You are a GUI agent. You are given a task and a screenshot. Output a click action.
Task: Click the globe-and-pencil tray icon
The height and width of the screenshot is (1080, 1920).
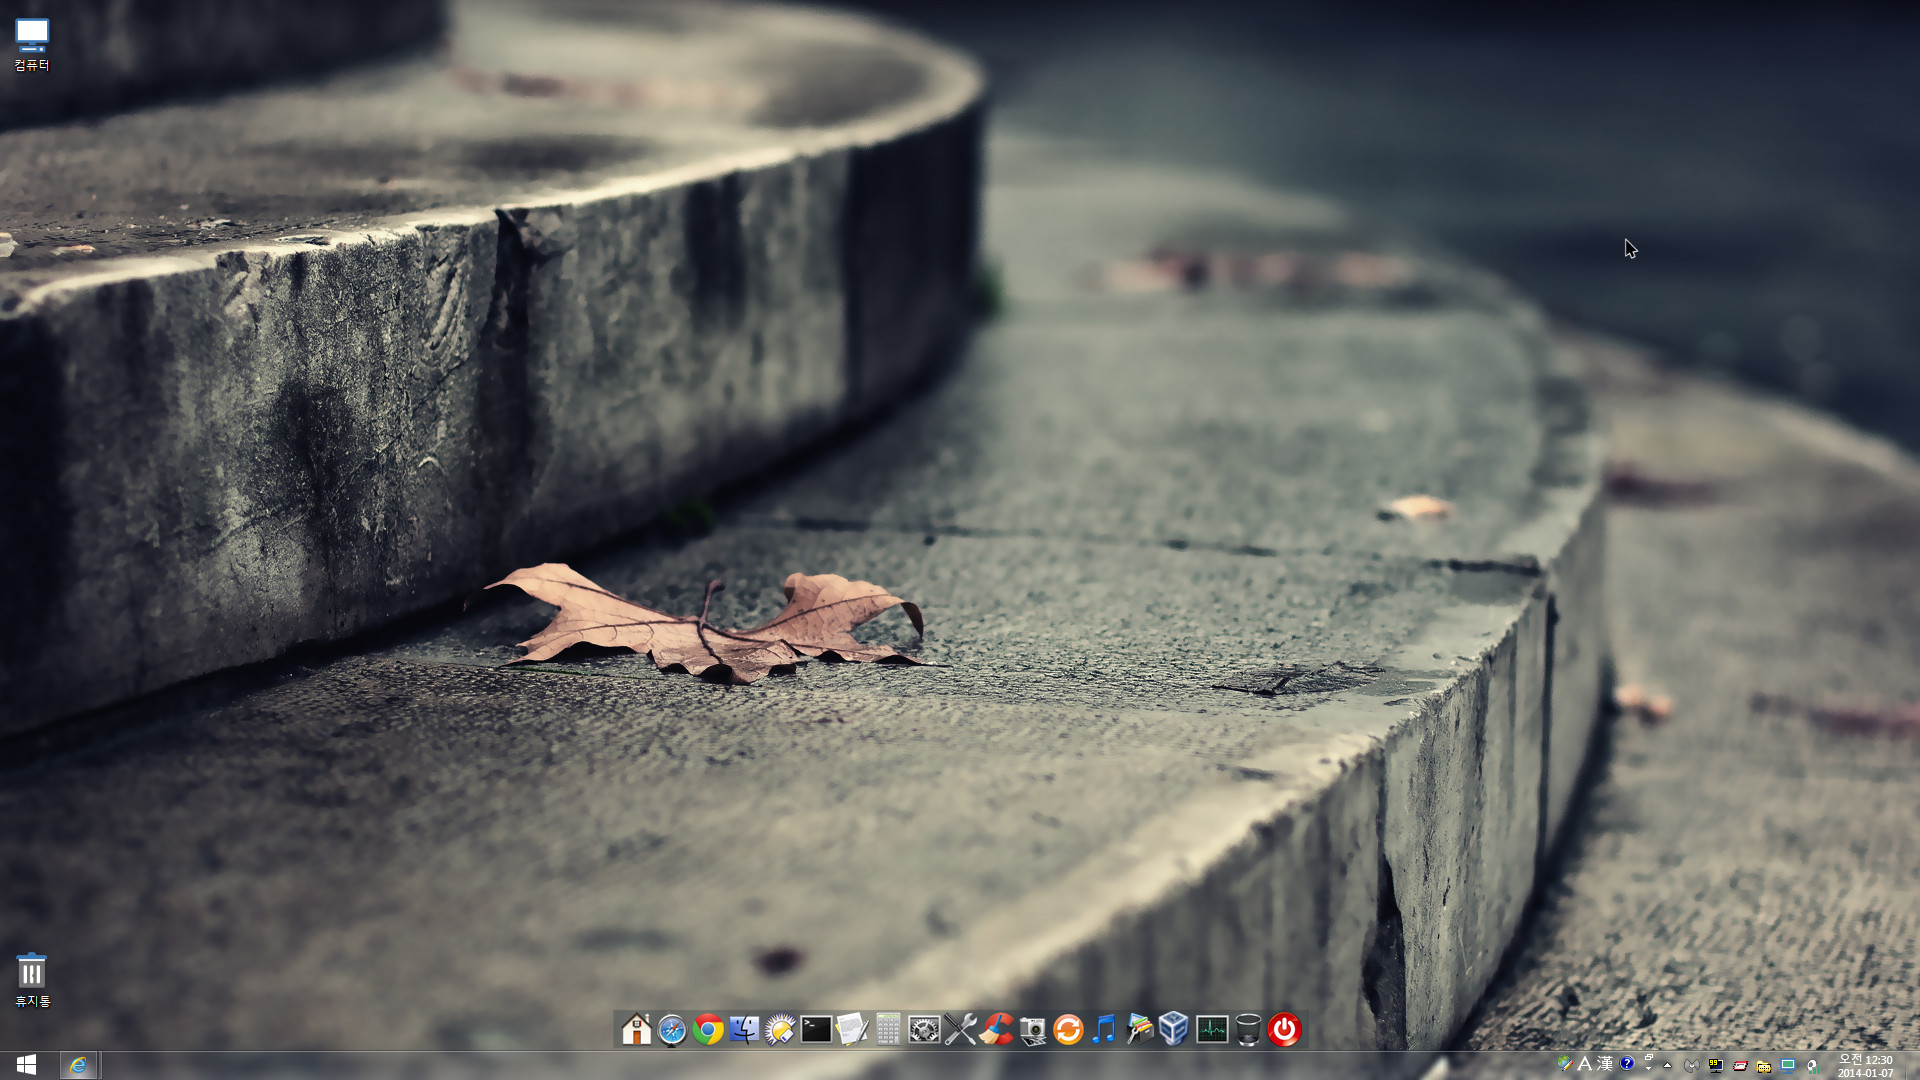[x=1565, y=1064]
